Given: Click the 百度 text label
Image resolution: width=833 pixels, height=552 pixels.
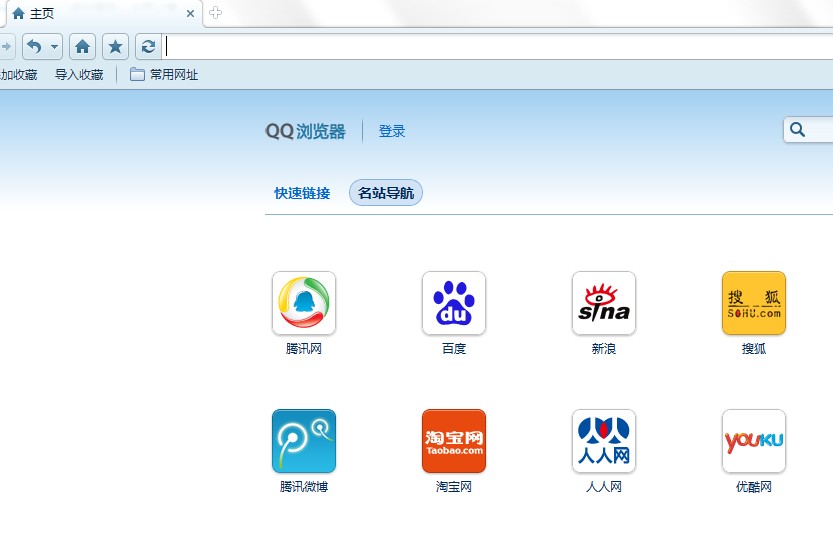Looking at the screenshot, I should [x=454, y=349].
